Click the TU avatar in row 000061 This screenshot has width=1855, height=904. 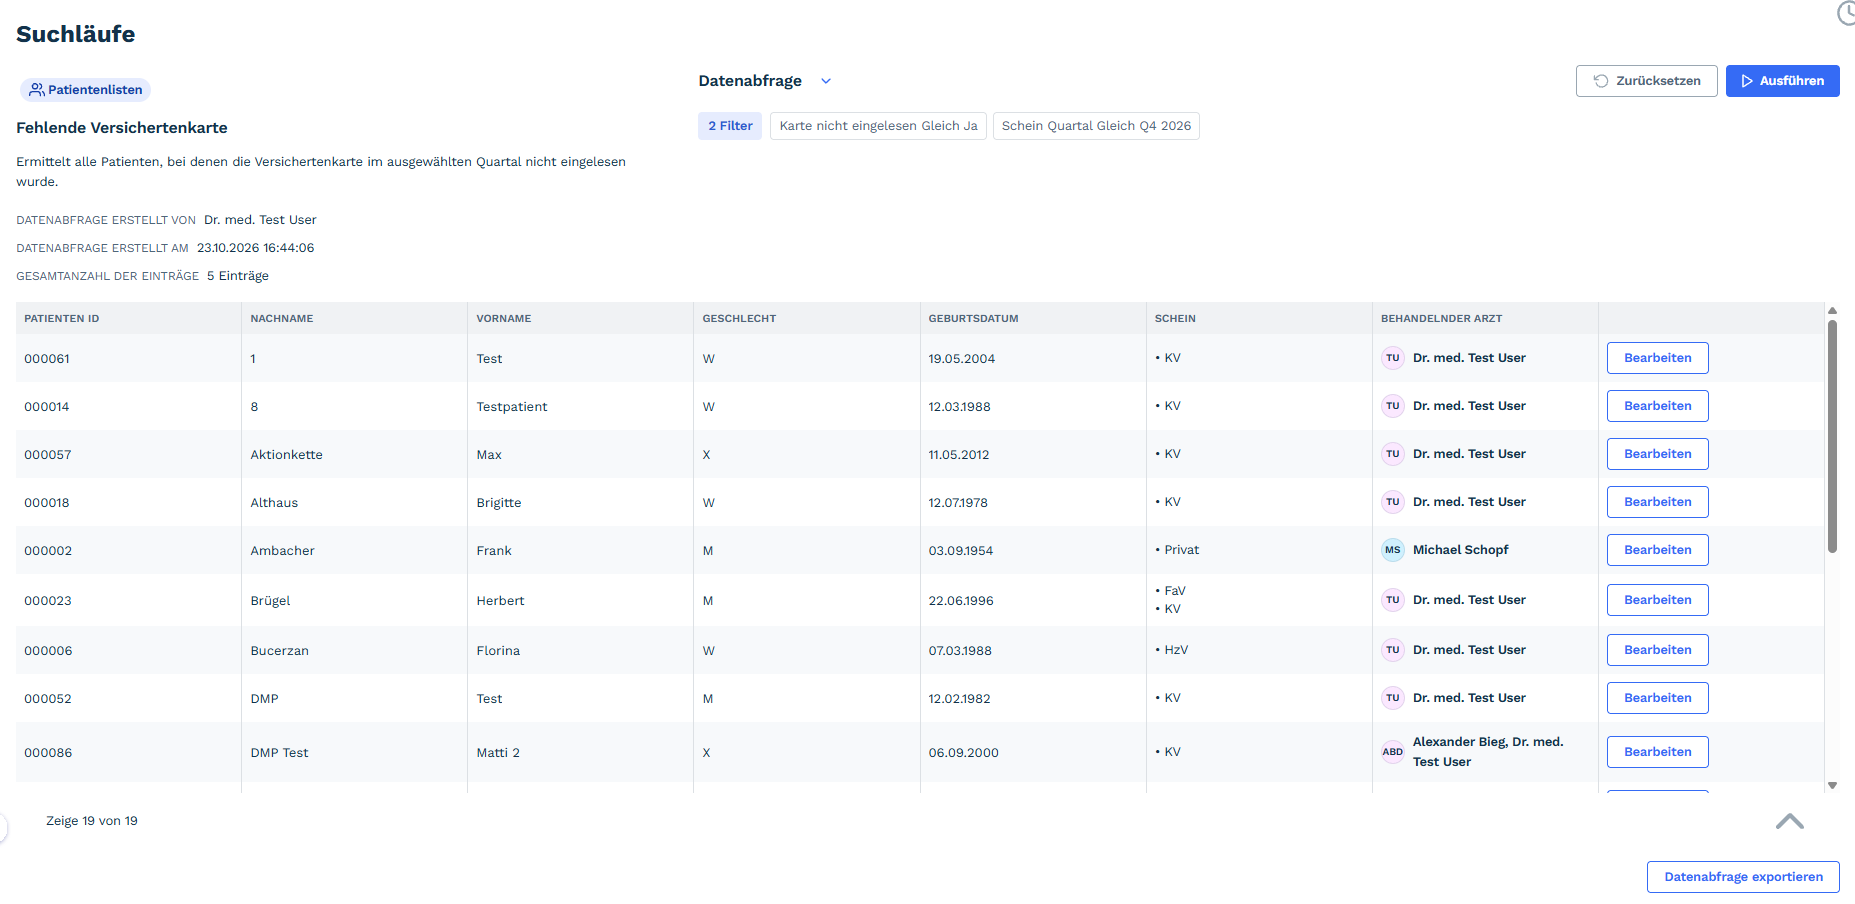coord(1392,358)
